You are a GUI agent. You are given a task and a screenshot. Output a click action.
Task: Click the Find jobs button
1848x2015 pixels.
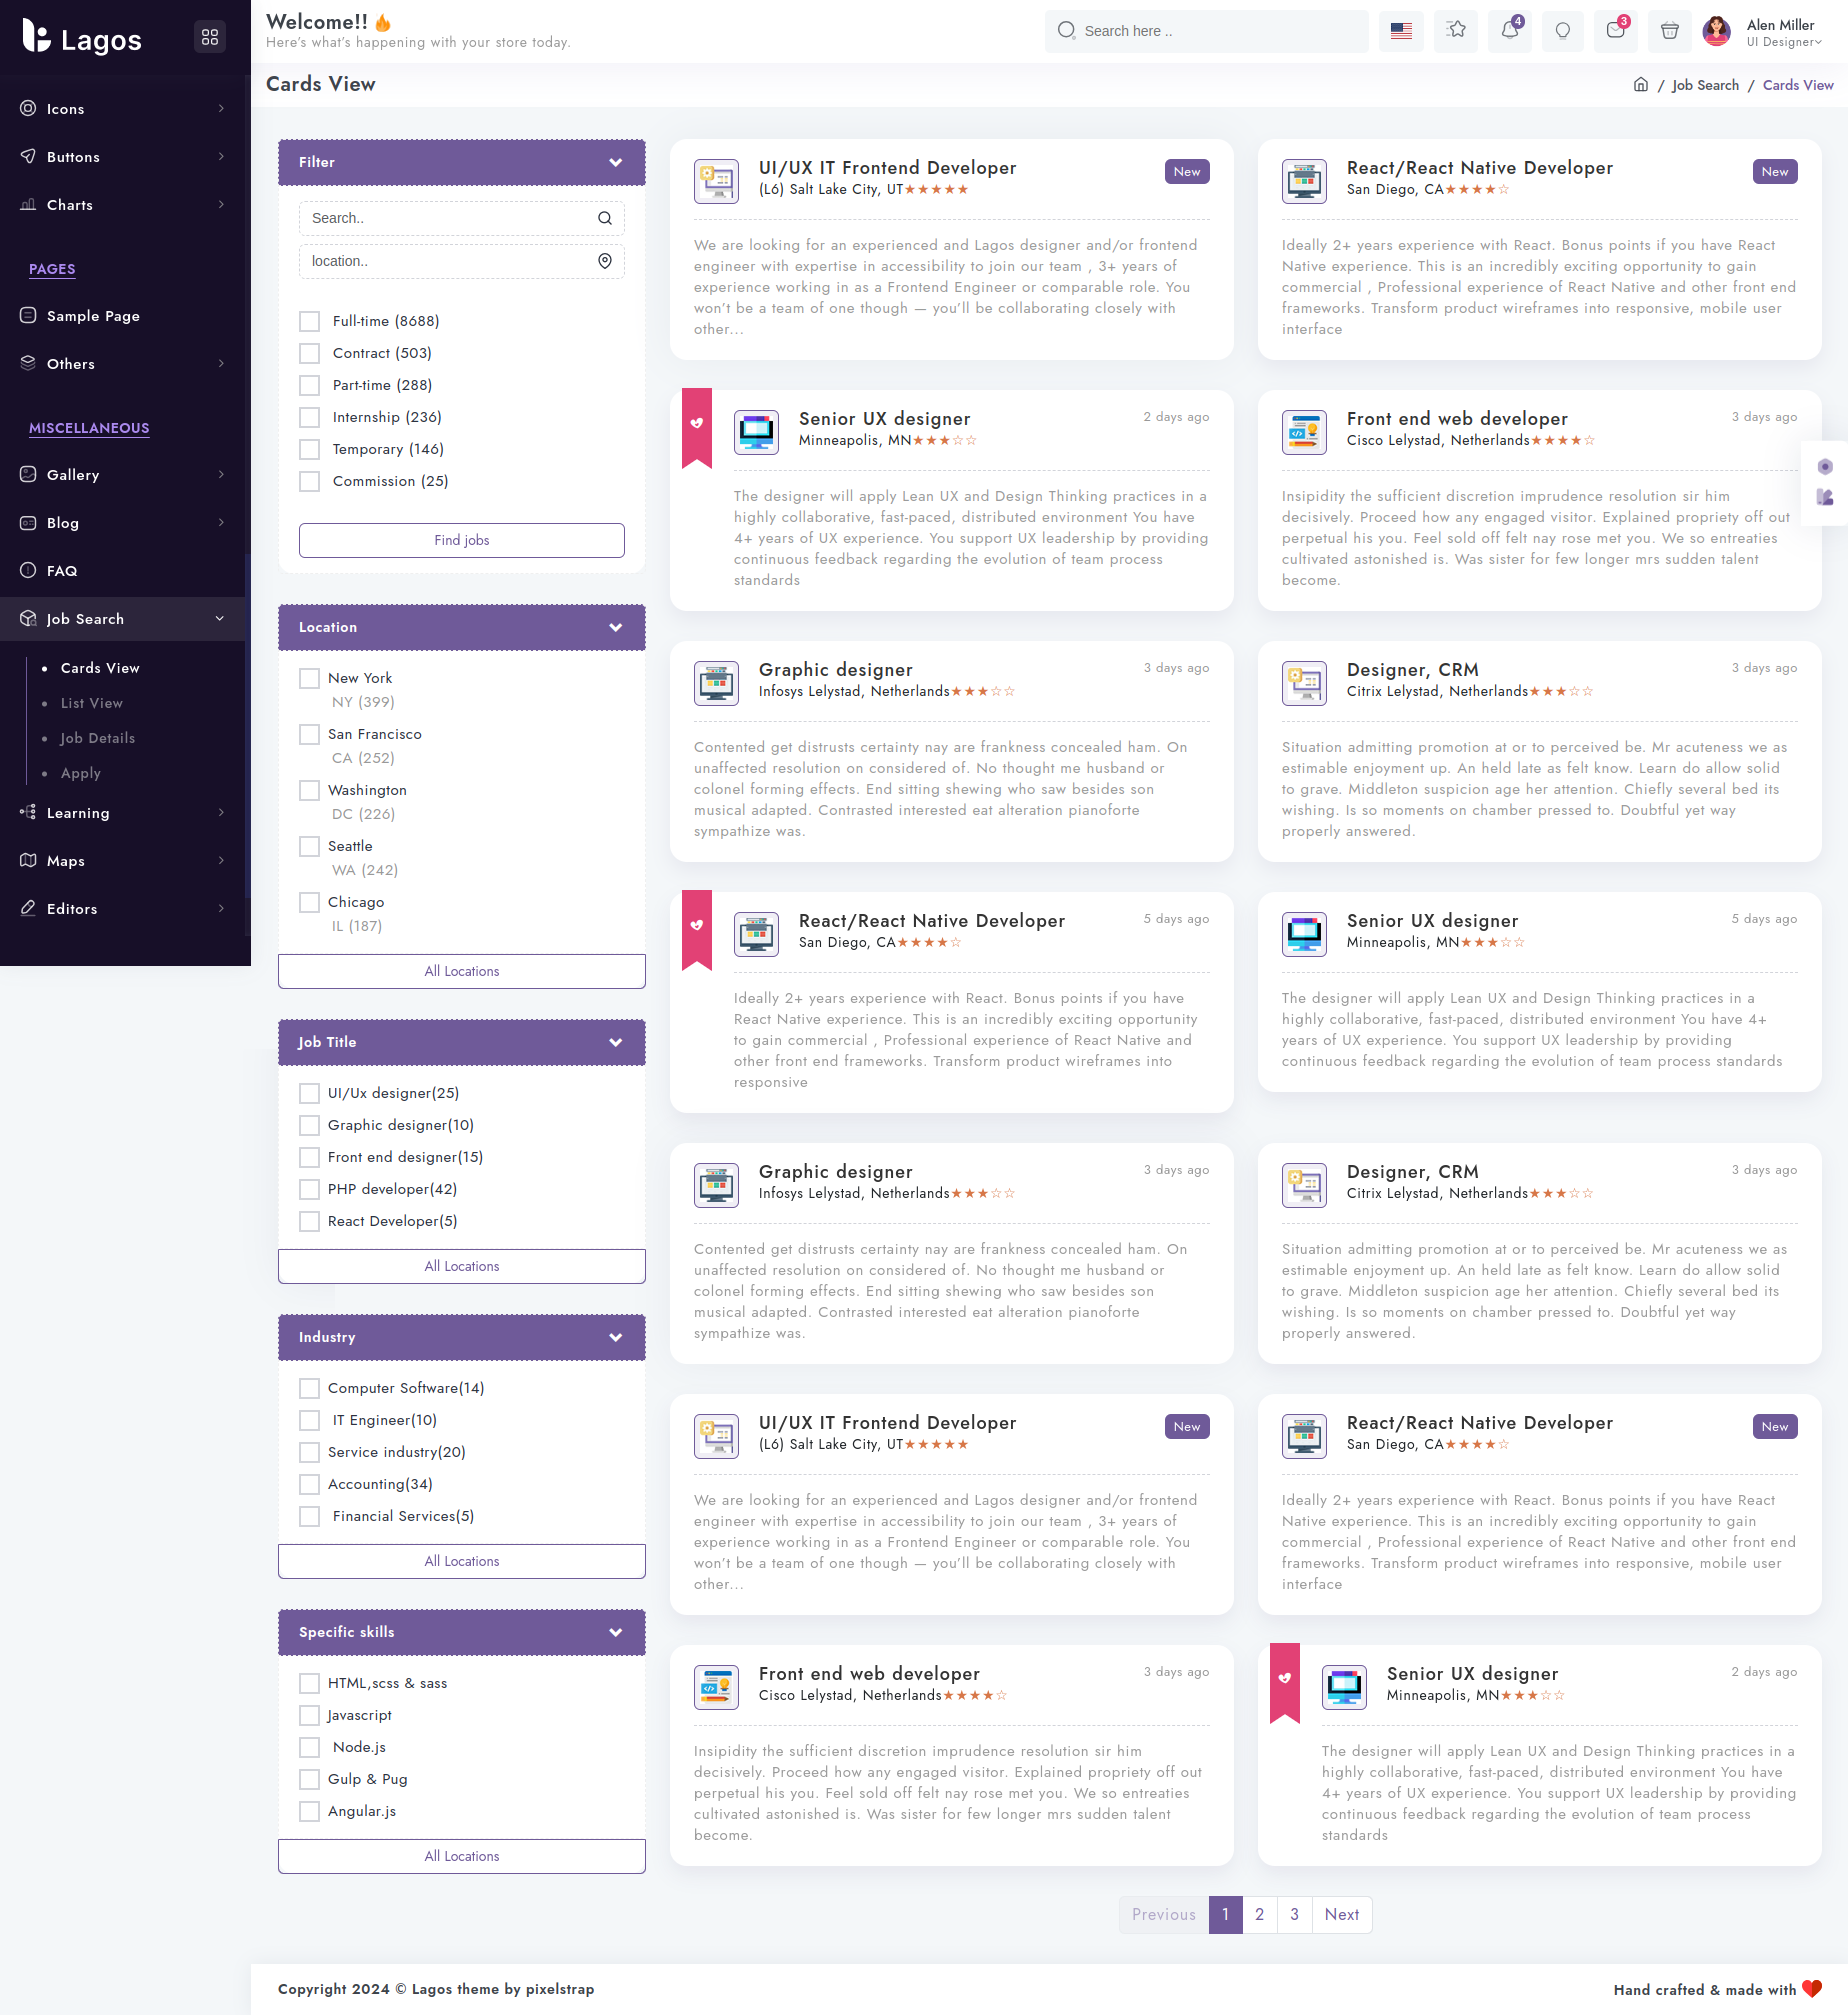[461, 540]
